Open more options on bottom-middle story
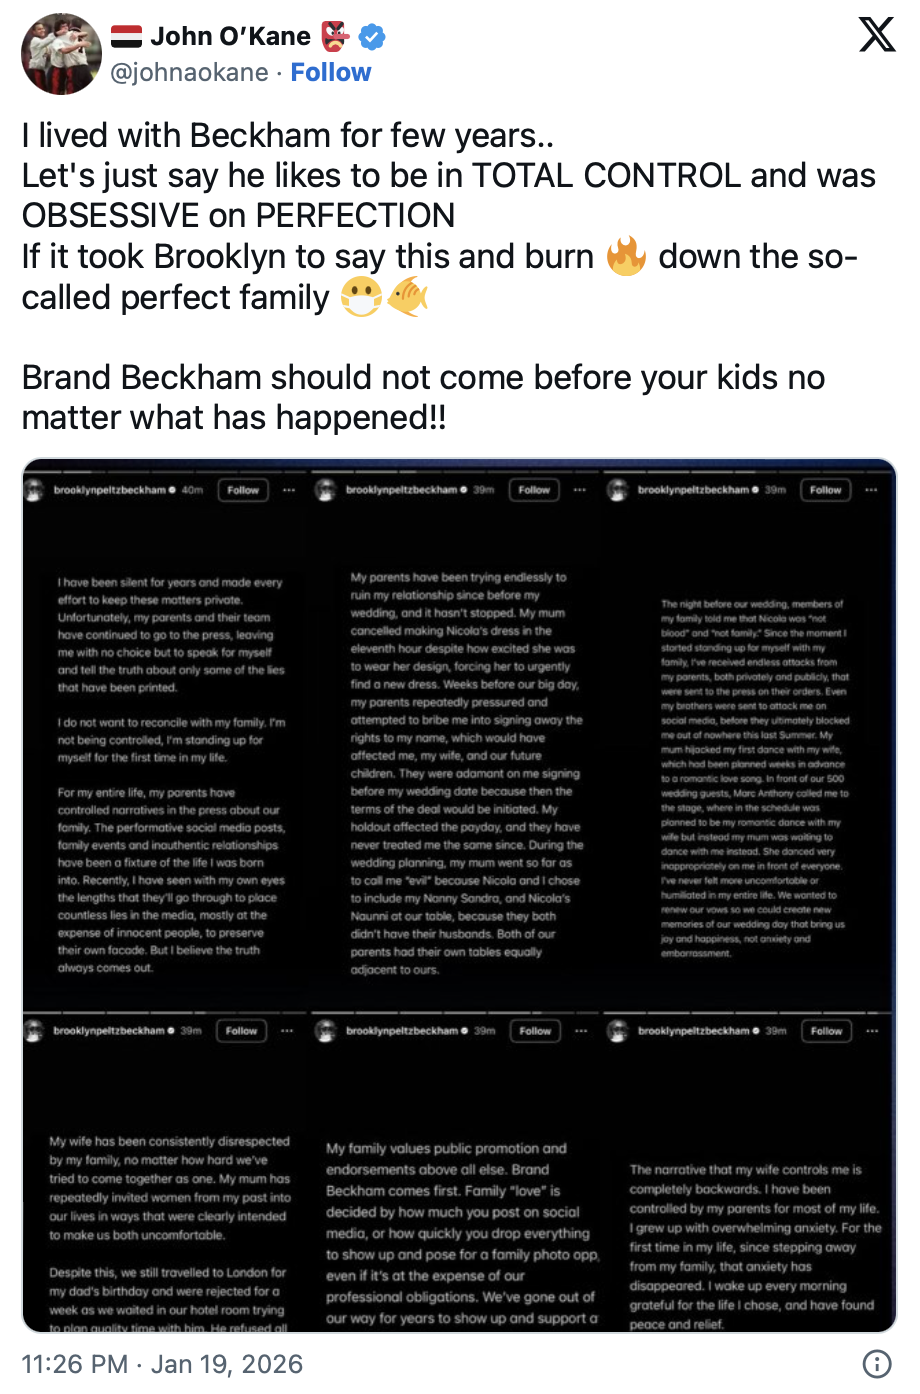Screen dimensions: 920x1394 tap(581, 1030)
